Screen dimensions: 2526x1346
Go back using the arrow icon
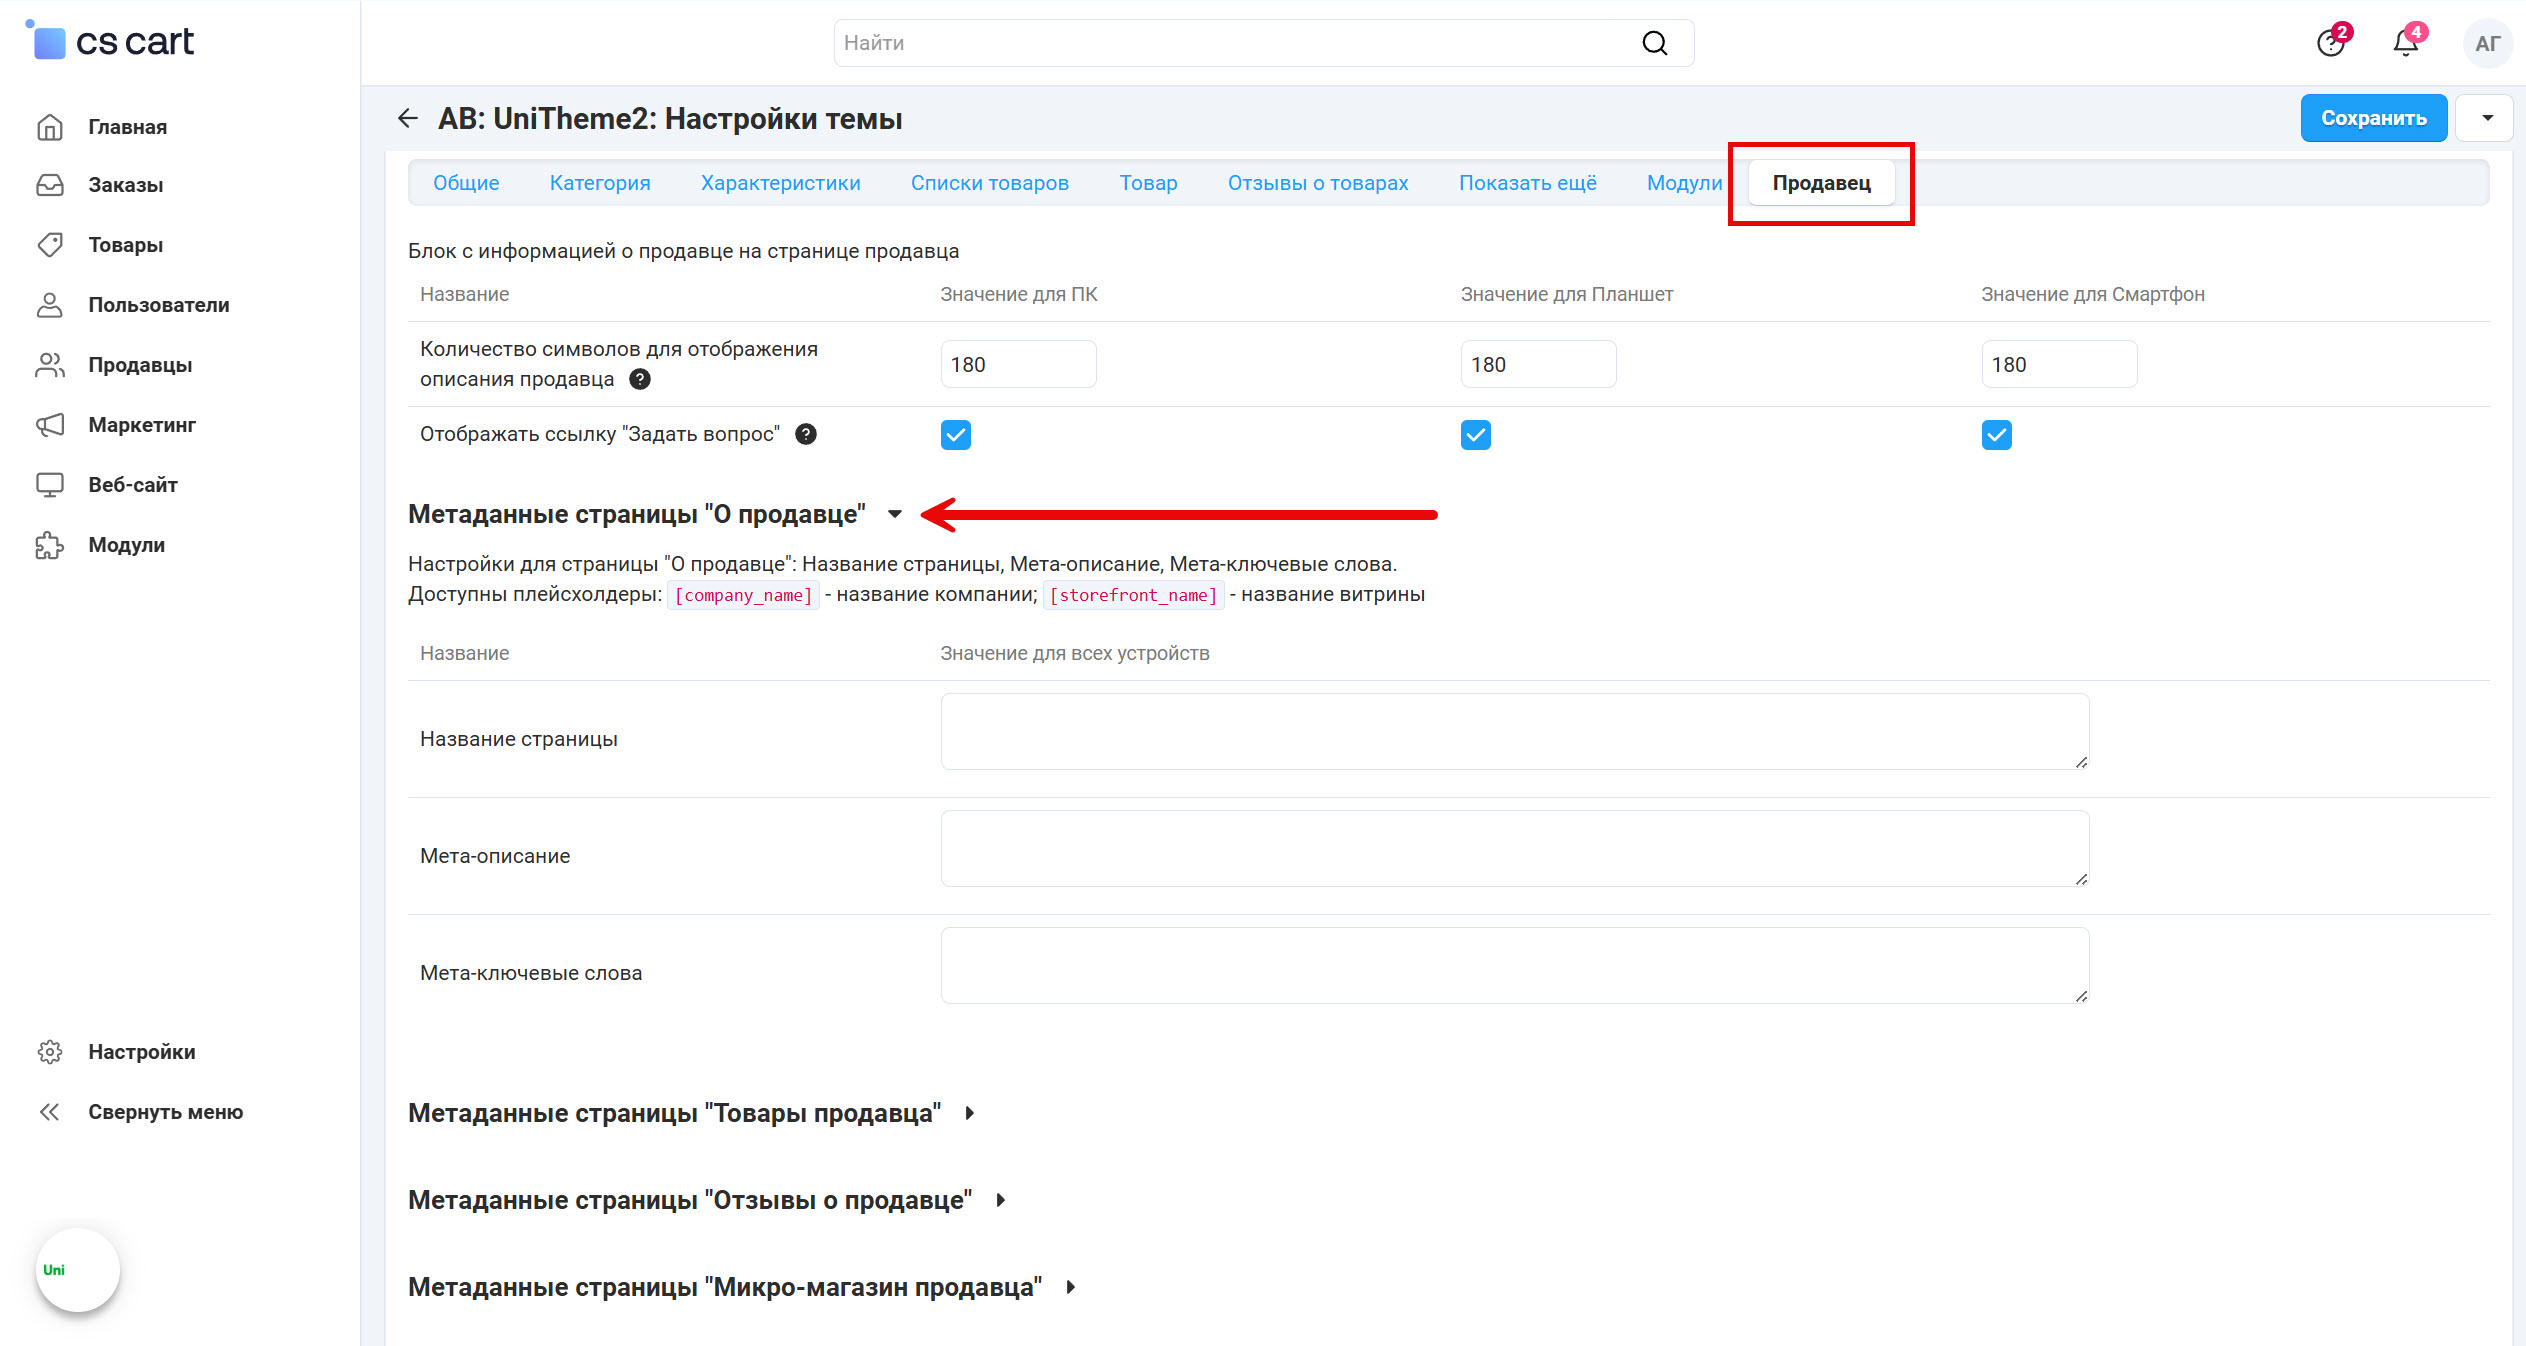(x=407, y=119)
